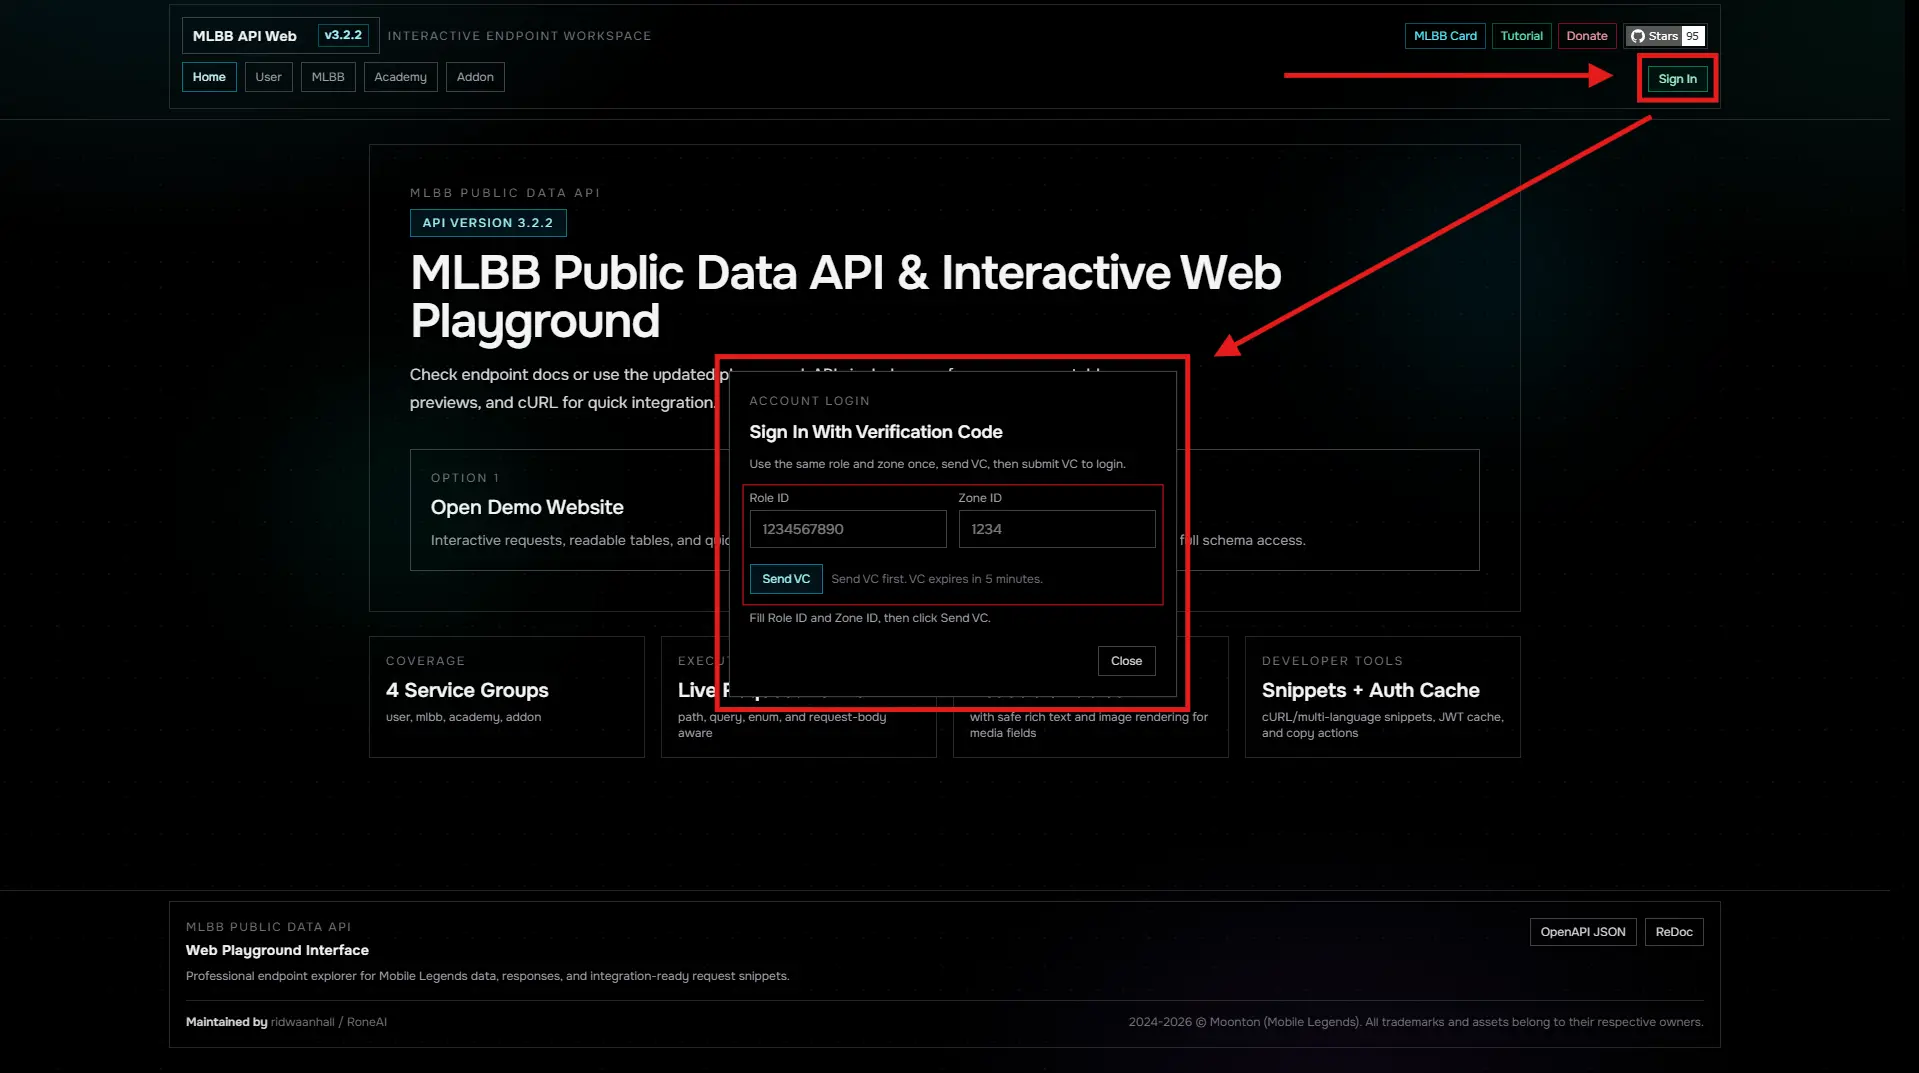This screenshot has height=1073, width=1919.
Task: Open the RoneAI maintainer link
Action: click(366, 1022)
